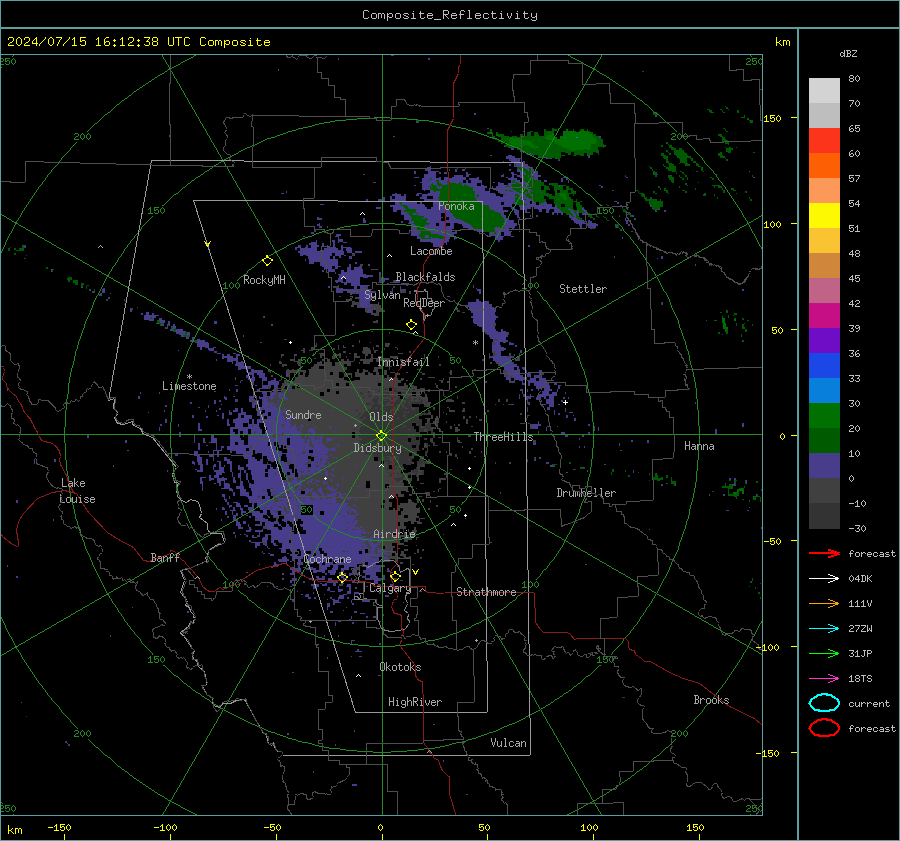The image size is (900, 841).
Task: Click the Lacombe town label
Action: pyautogui.click(x=431, y=251)
